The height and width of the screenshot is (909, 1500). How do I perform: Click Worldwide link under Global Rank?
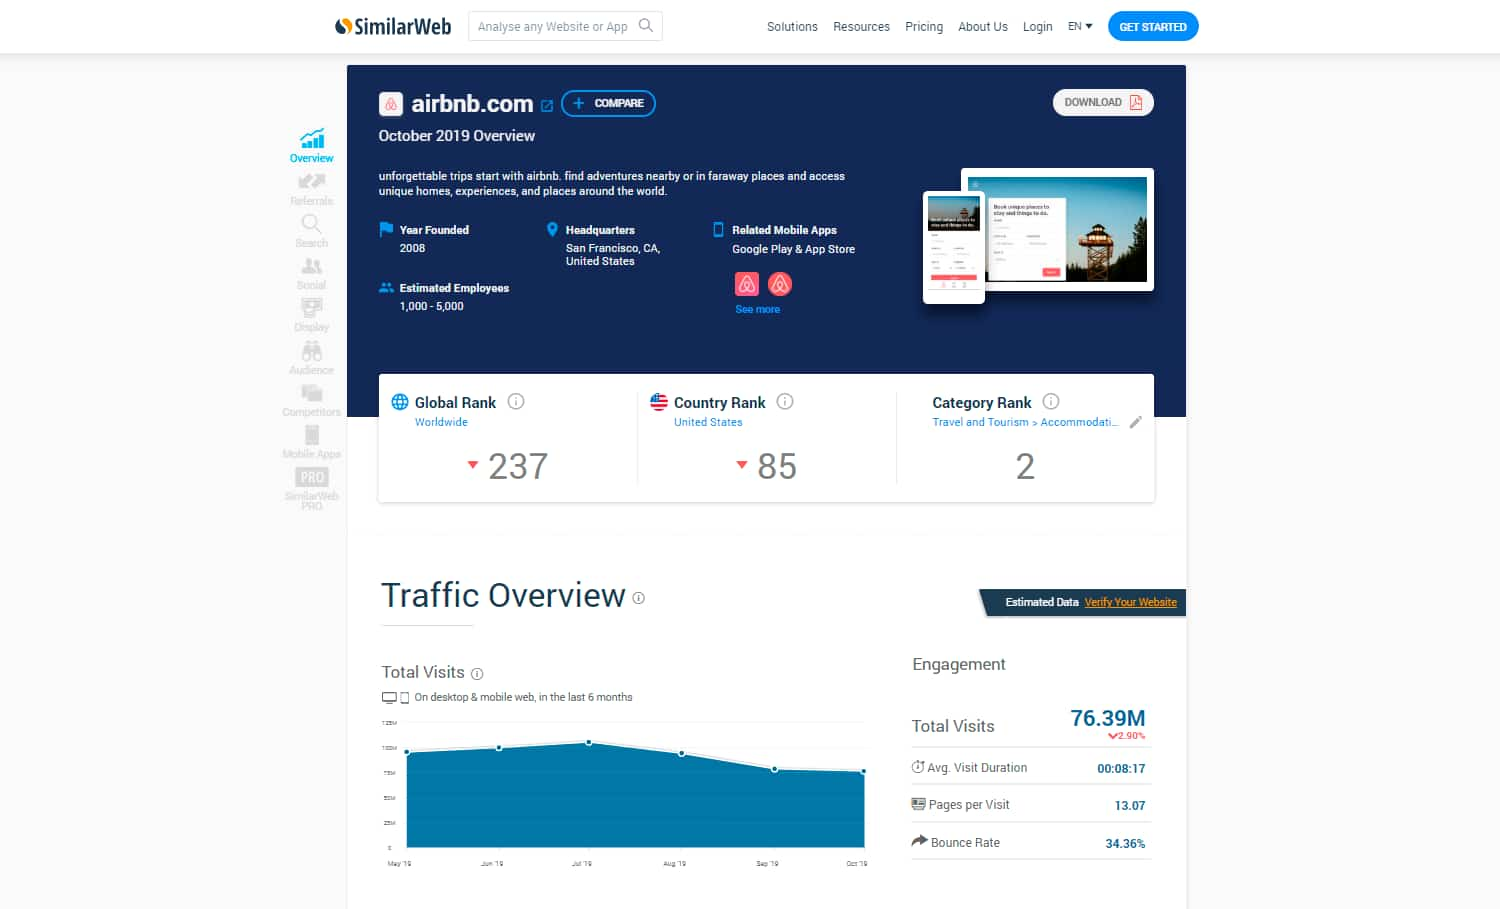click(441, 422)
